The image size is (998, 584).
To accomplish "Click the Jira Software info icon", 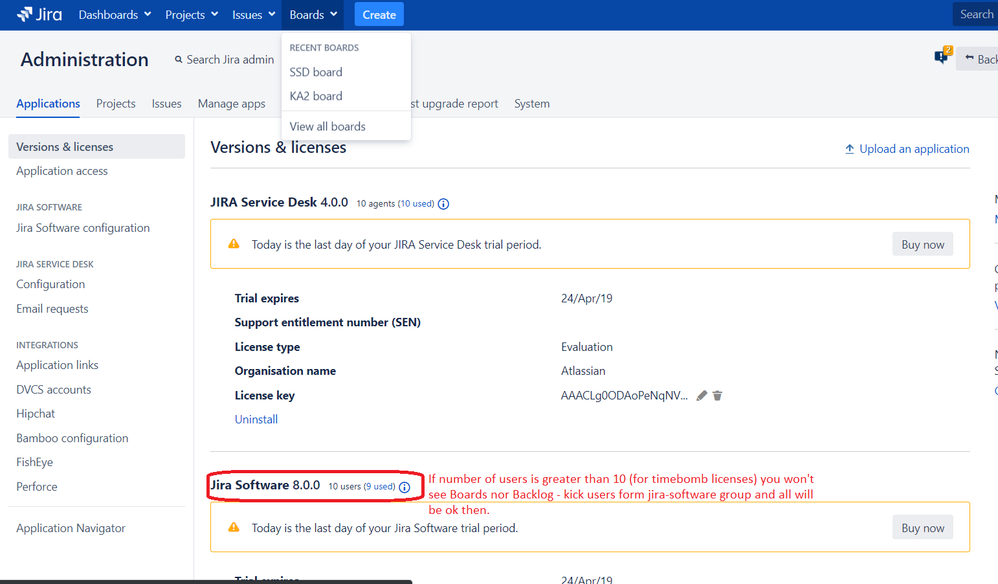I will click(x=404, y=487).
